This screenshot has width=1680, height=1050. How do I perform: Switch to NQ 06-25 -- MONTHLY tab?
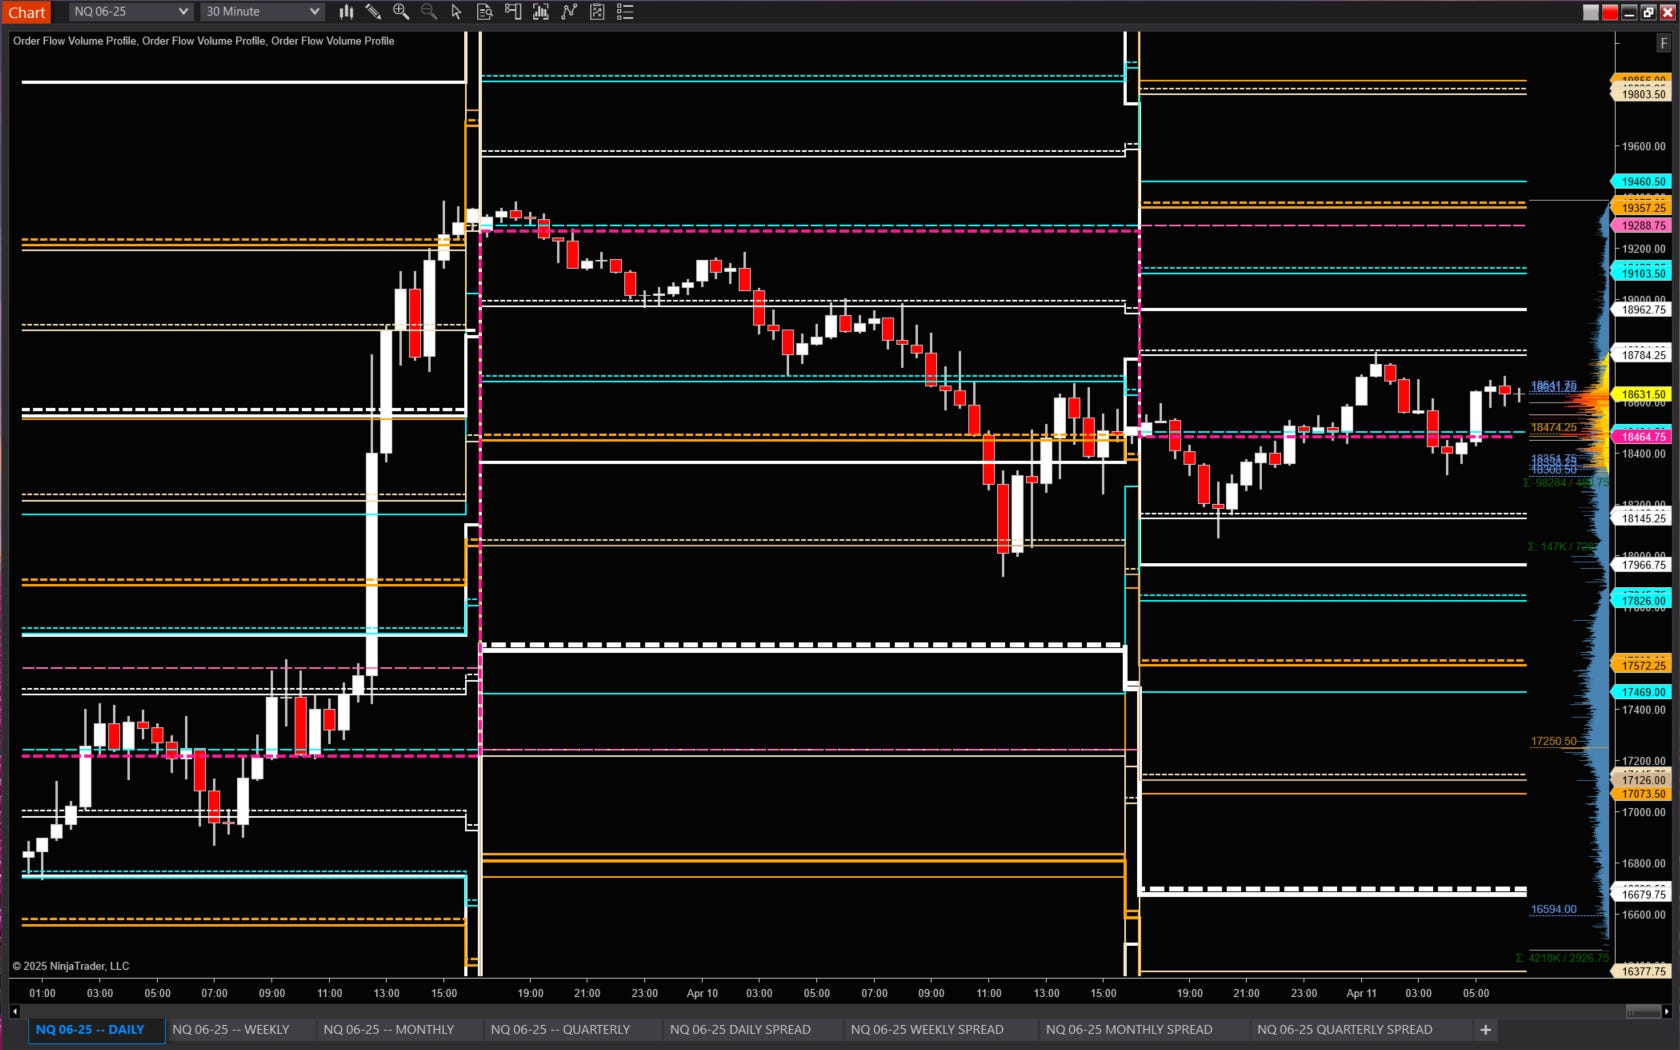click(x=389, y=1029)
